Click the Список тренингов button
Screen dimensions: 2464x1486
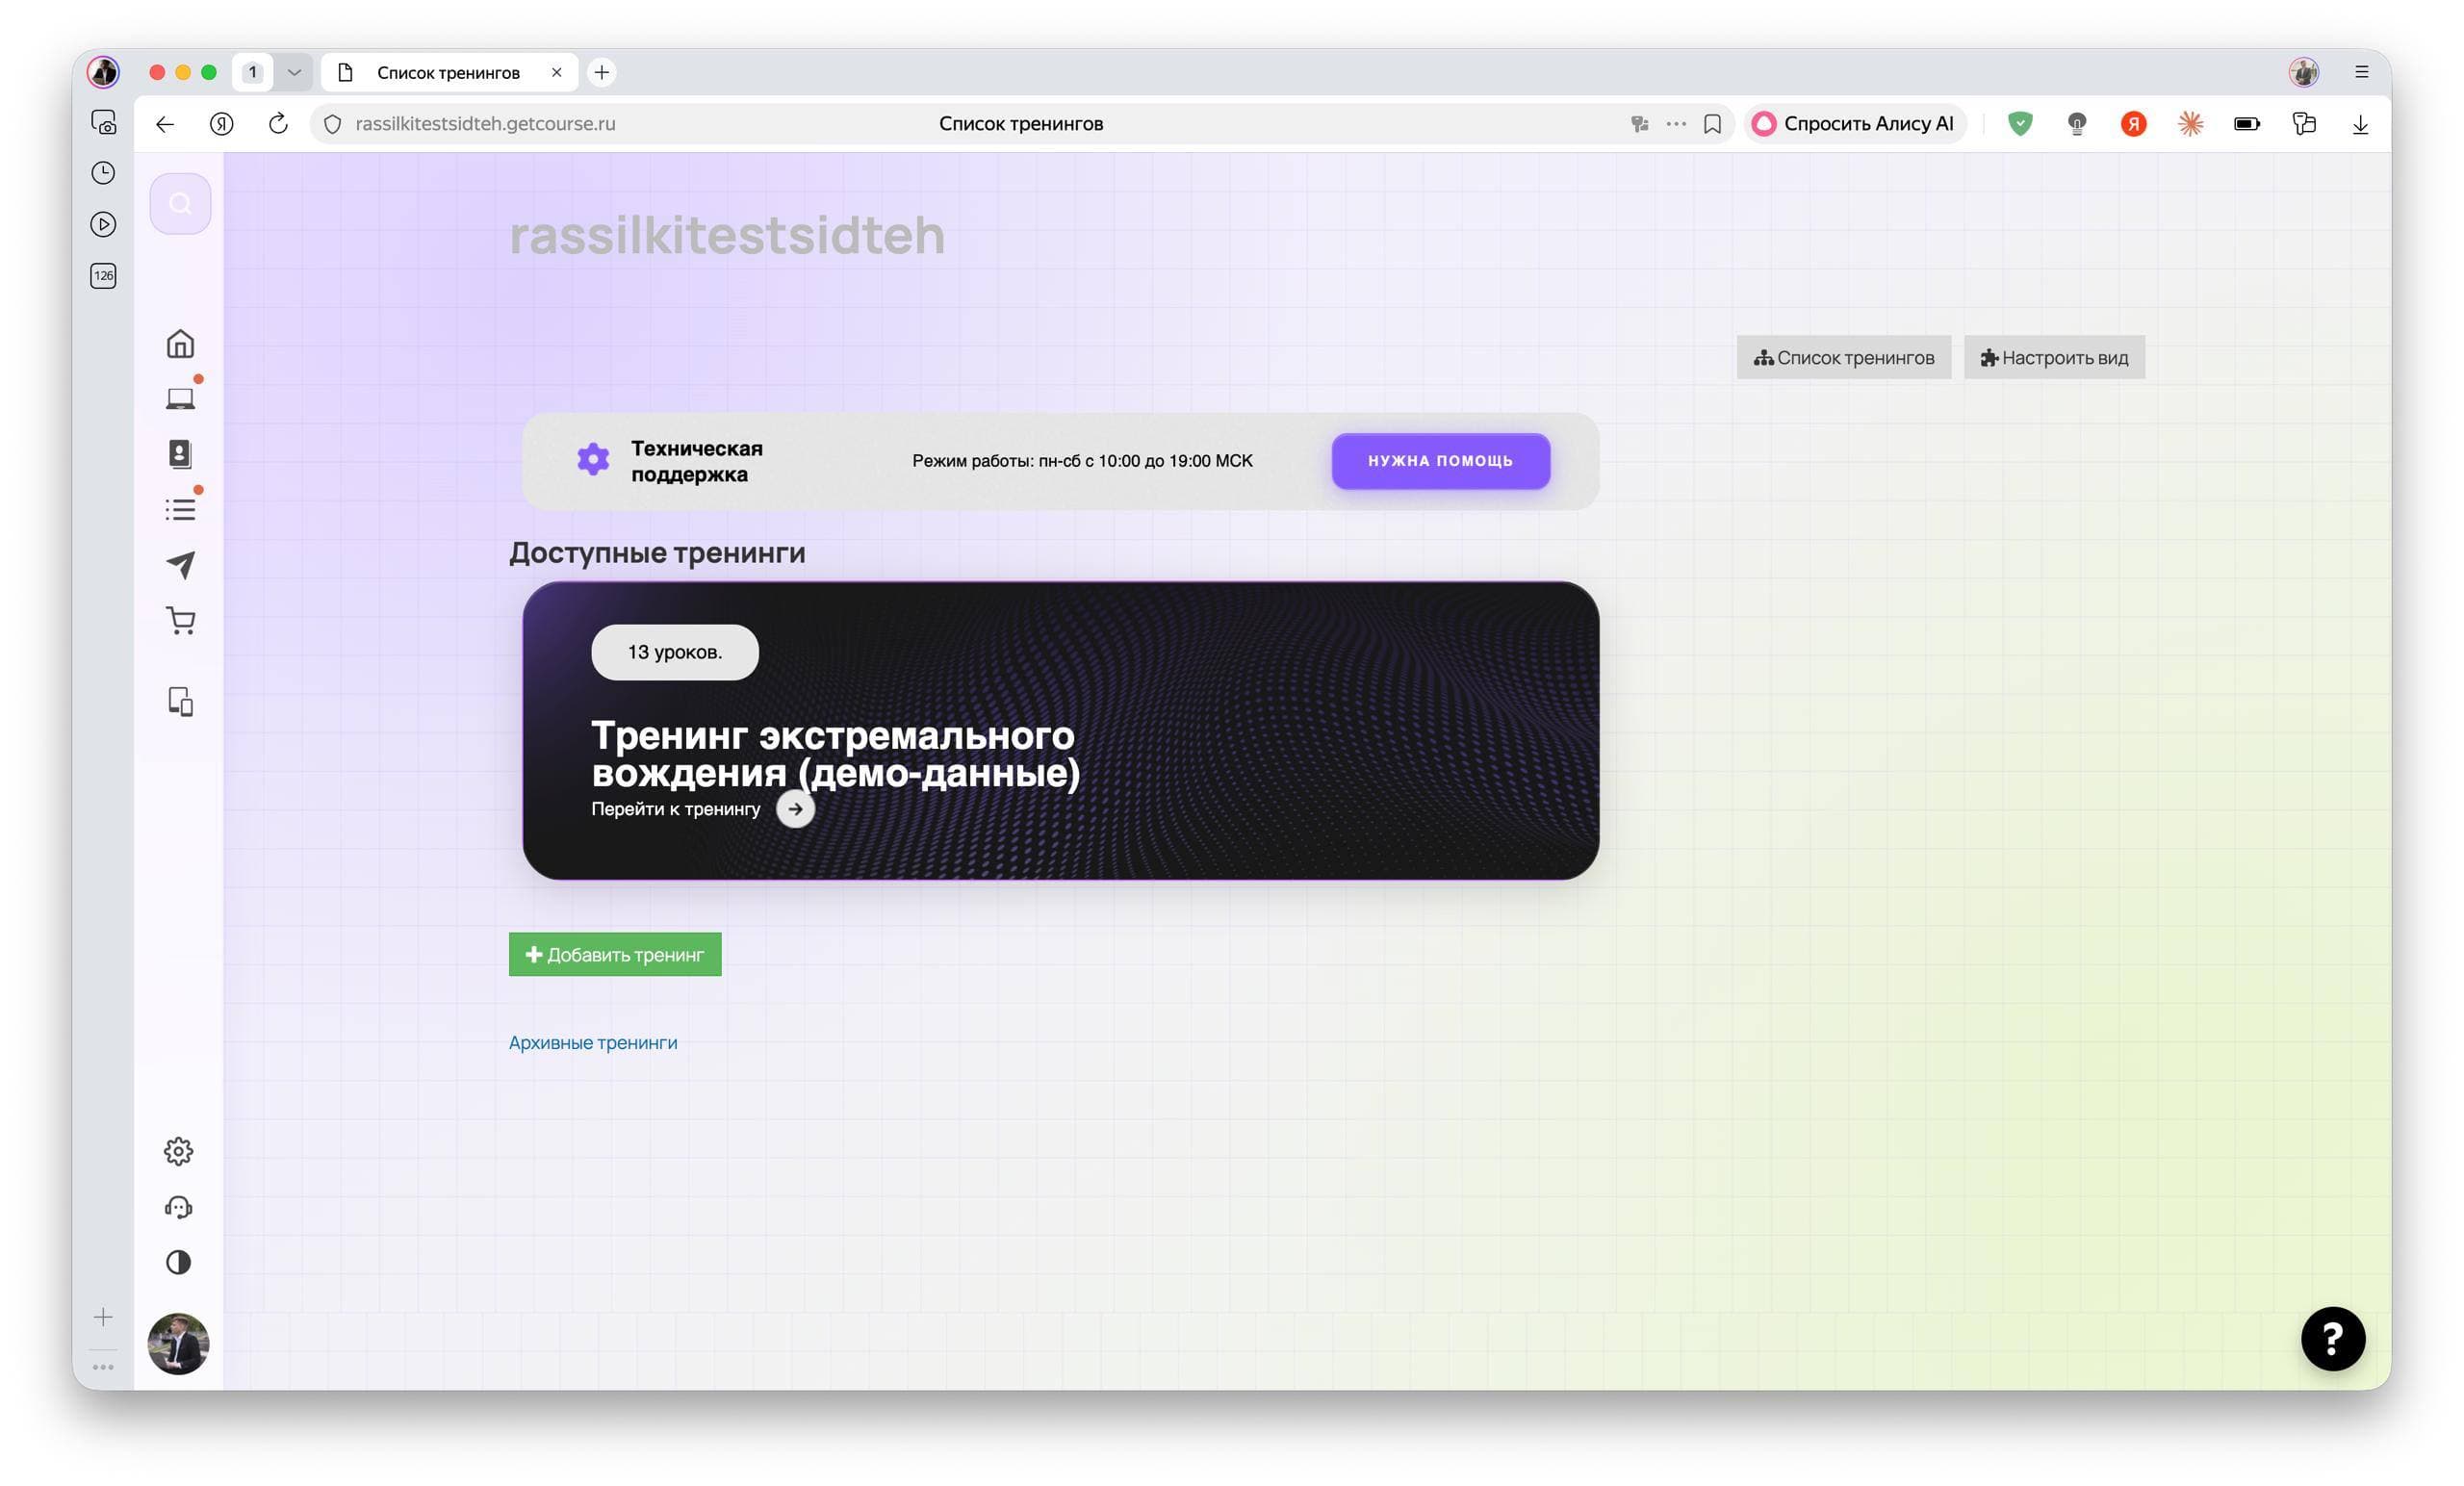coord(1844,357)
